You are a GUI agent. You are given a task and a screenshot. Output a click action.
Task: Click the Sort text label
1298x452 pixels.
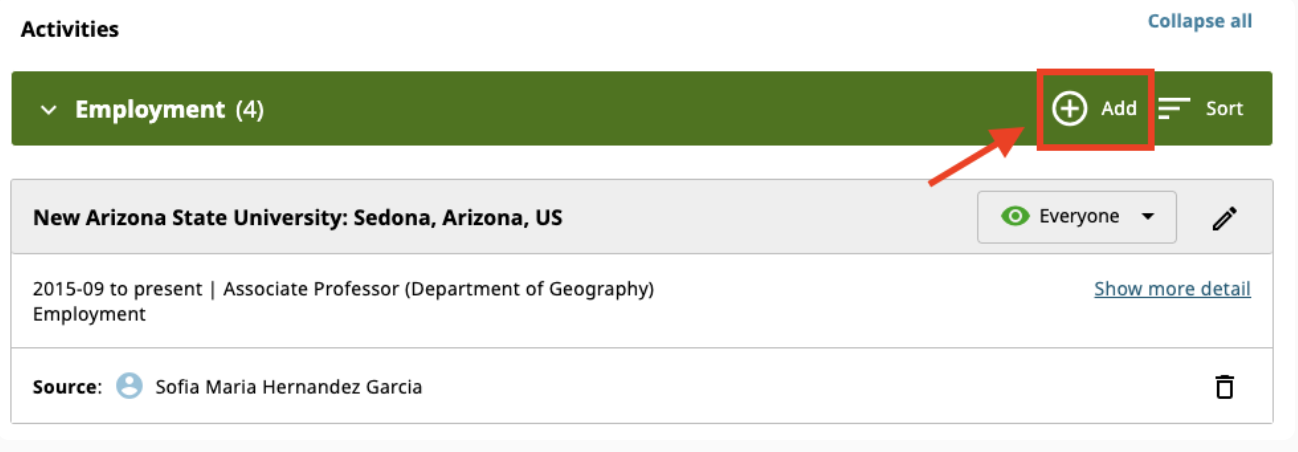click(1224, 109)
